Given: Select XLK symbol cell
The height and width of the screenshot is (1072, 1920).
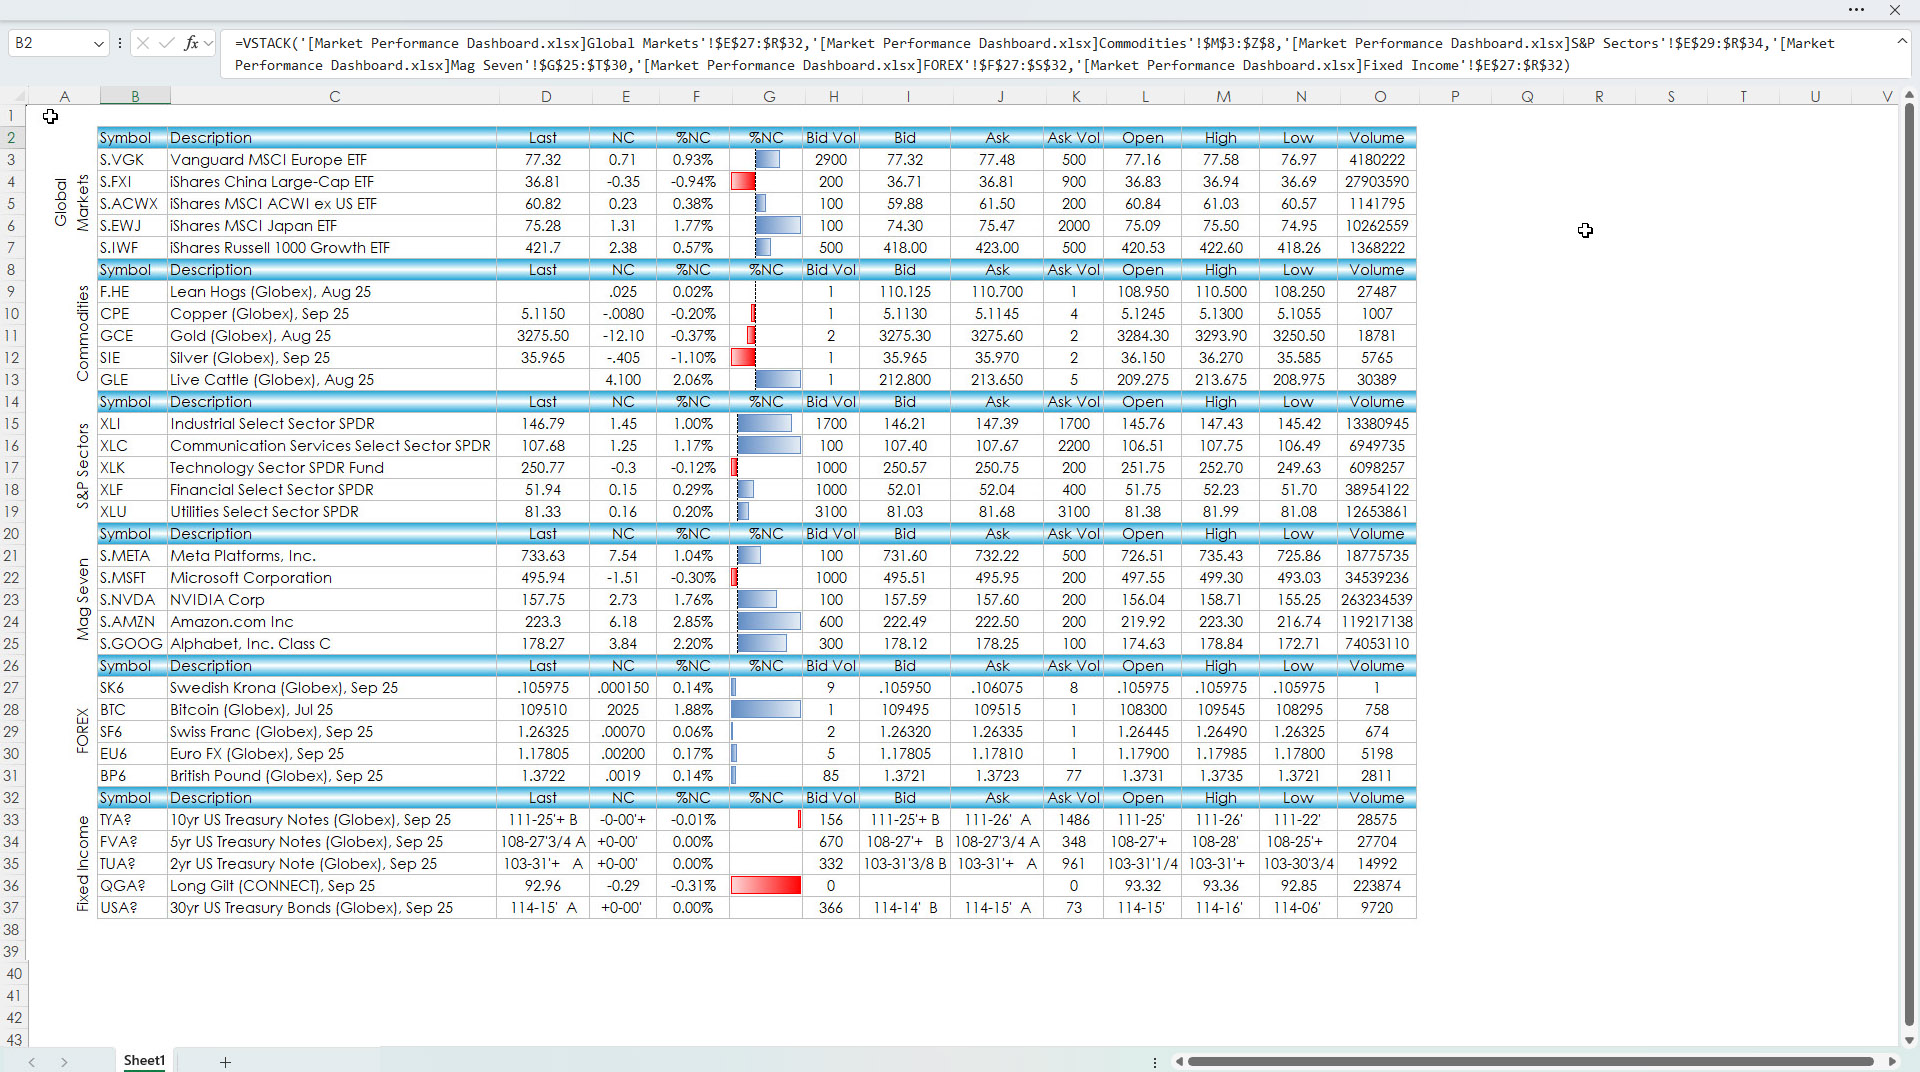Looking at the screenshot, I should coord(132,468).
